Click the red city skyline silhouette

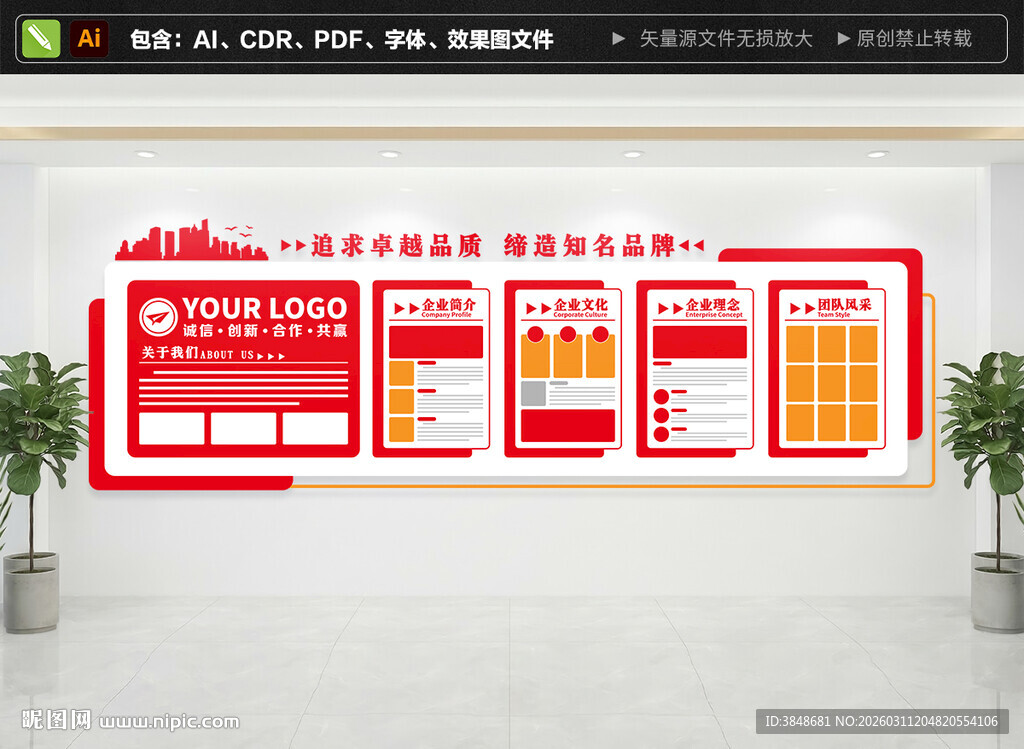[191, 240]
